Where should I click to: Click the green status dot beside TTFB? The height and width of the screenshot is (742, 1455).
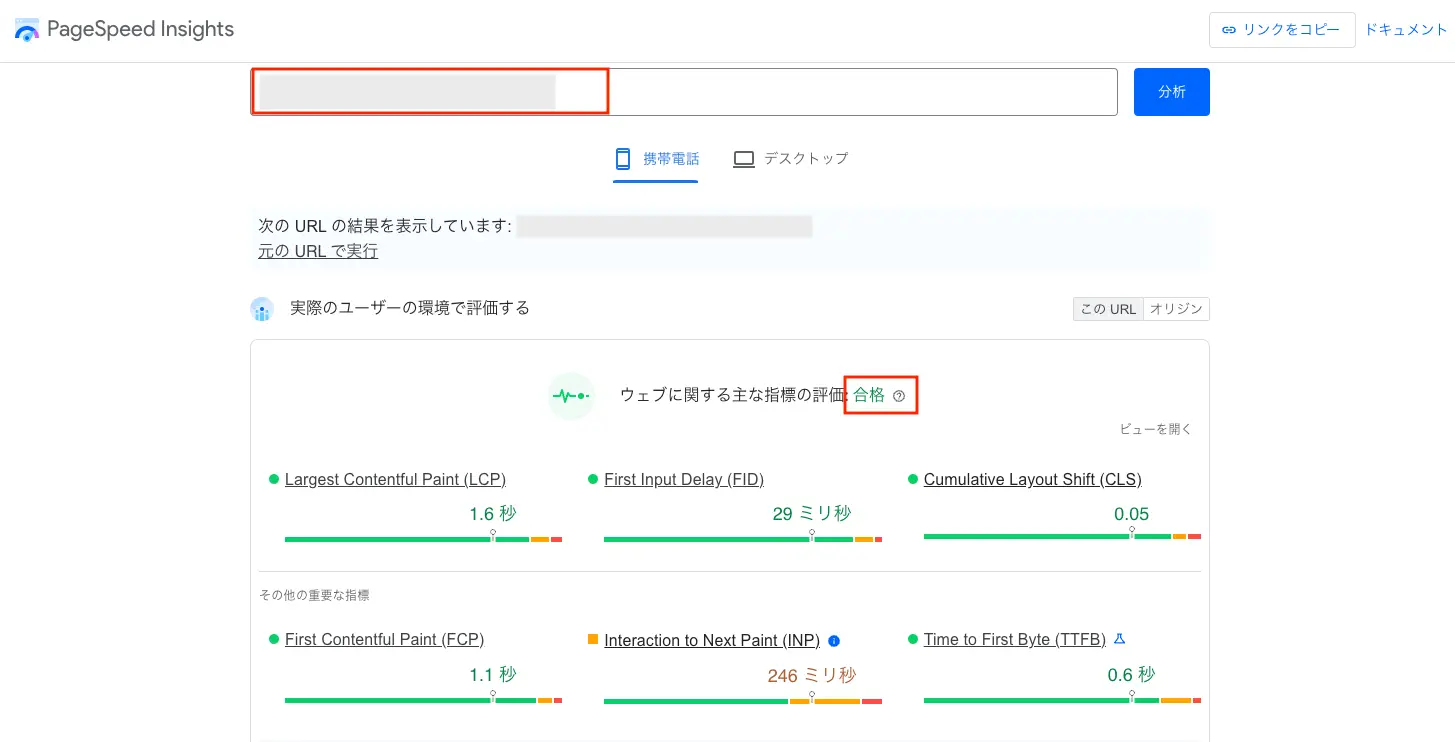(912, 639)
